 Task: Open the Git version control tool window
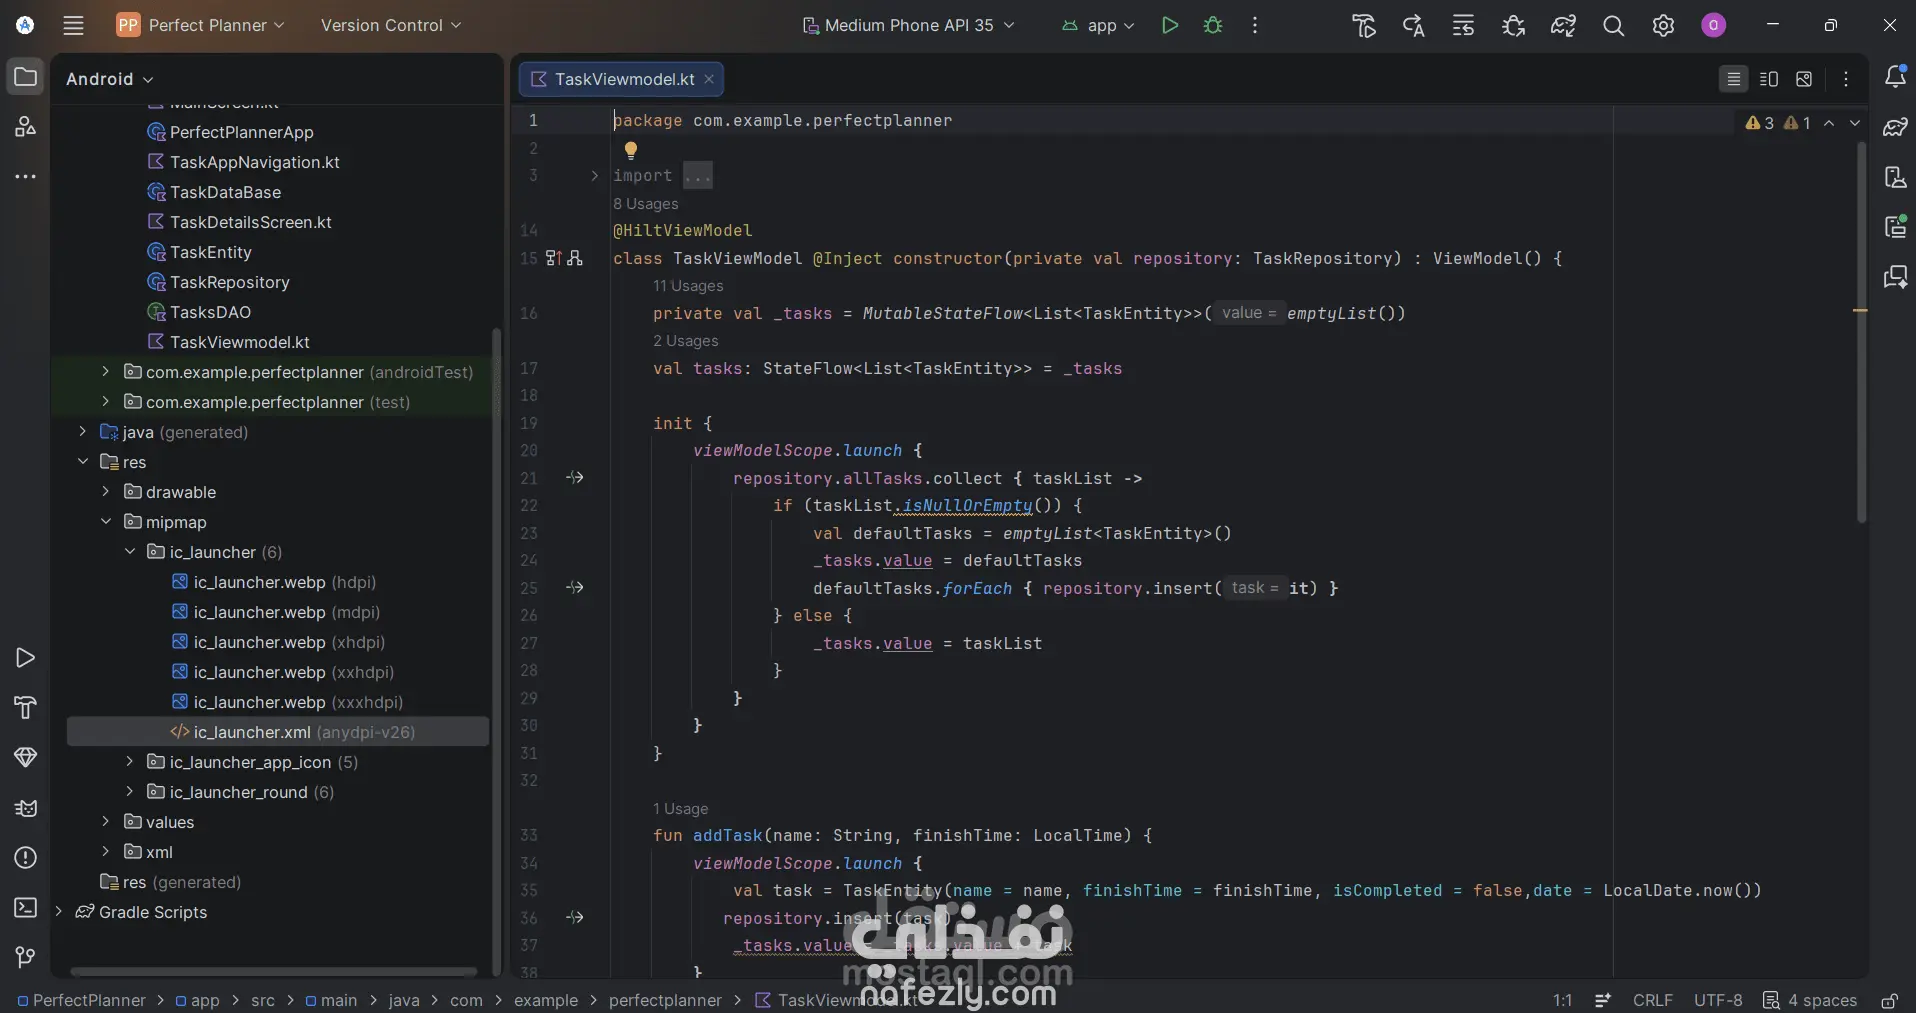[x=26, y=957]
